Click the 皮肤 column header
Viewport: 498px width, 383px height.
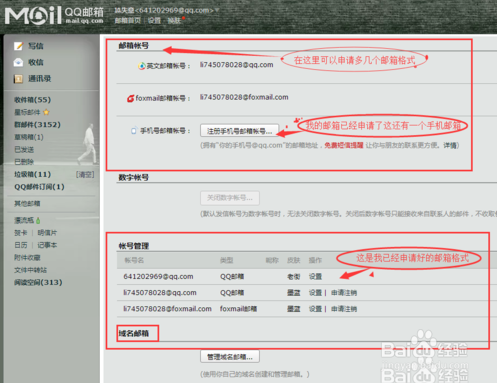294,260
